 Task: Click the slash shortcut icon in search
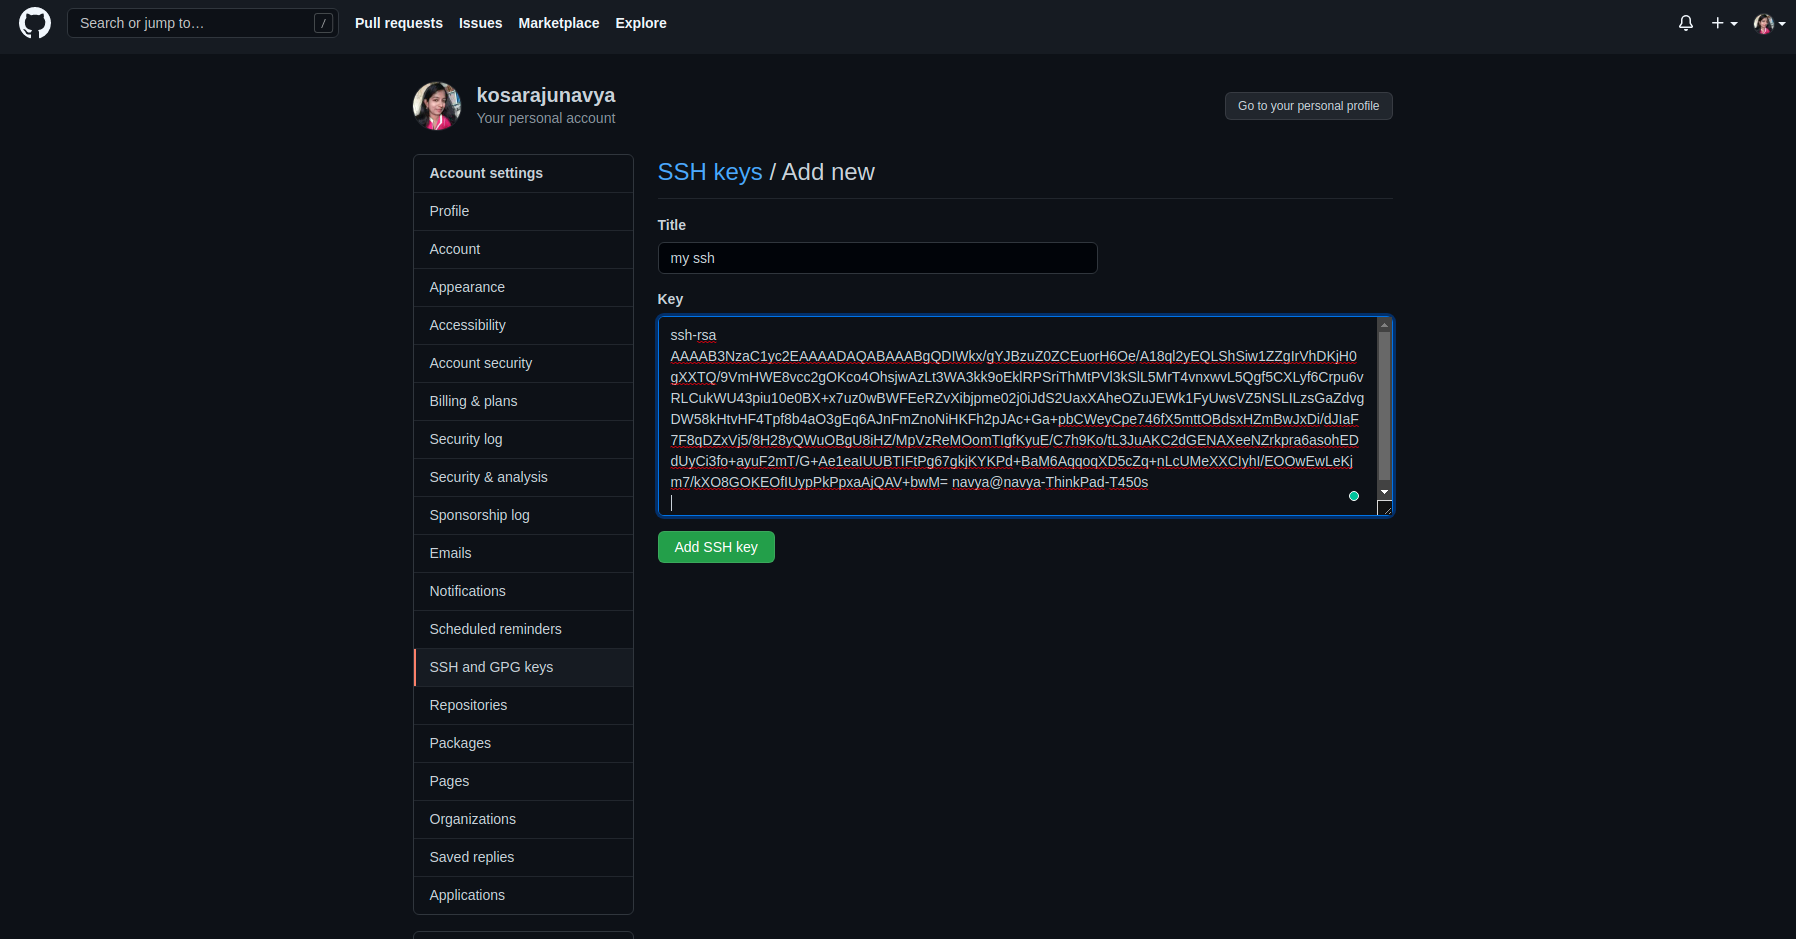pos(323,23)
